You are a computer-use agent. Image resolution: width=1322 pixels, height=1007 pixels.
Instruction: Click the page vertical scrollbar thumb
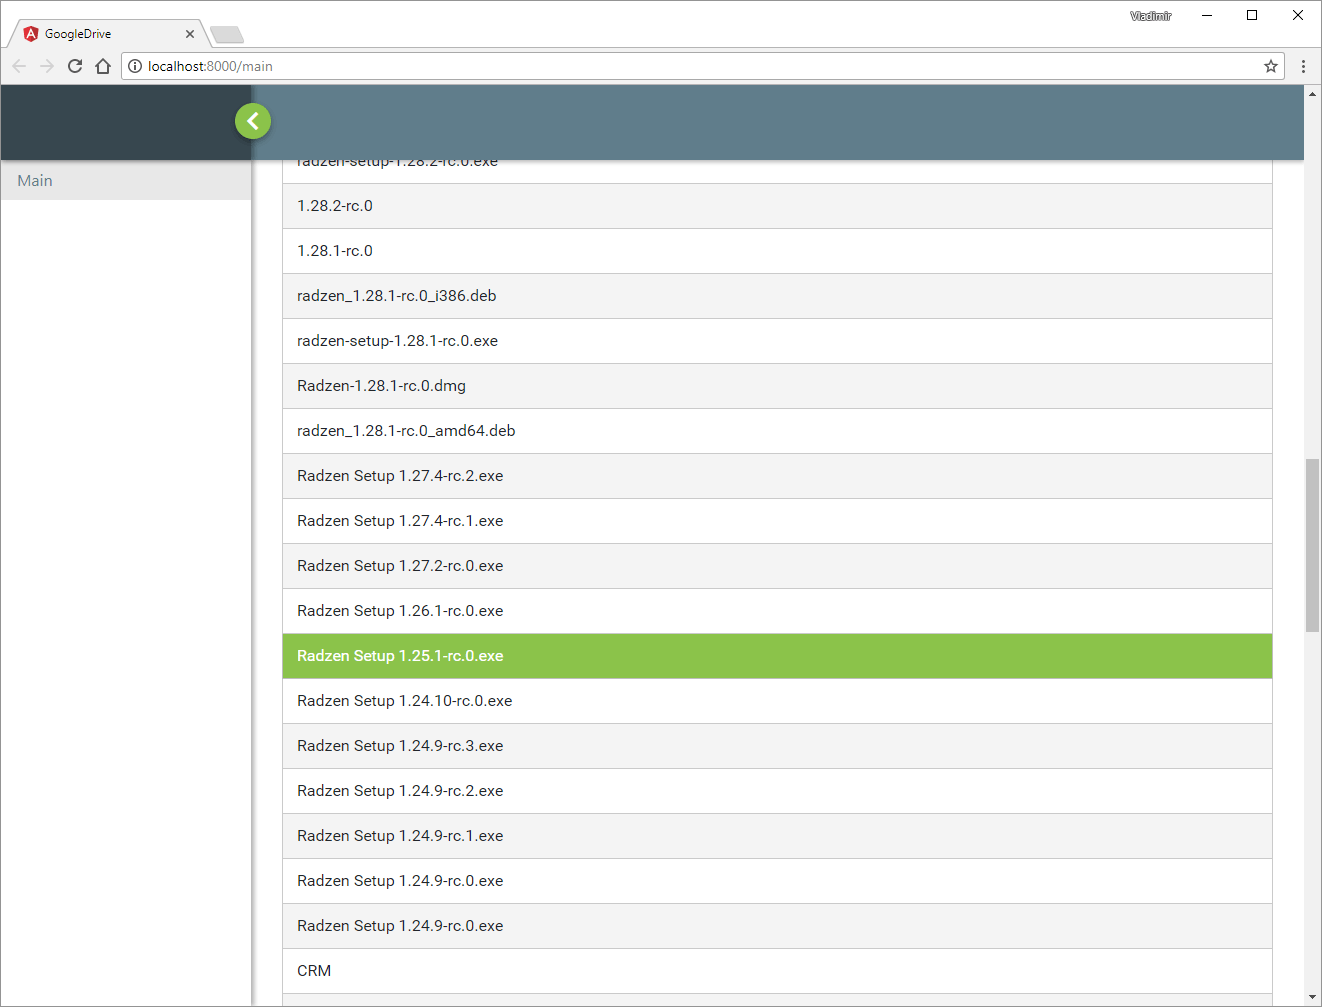pyautogui.click(x=1312, y=545)
